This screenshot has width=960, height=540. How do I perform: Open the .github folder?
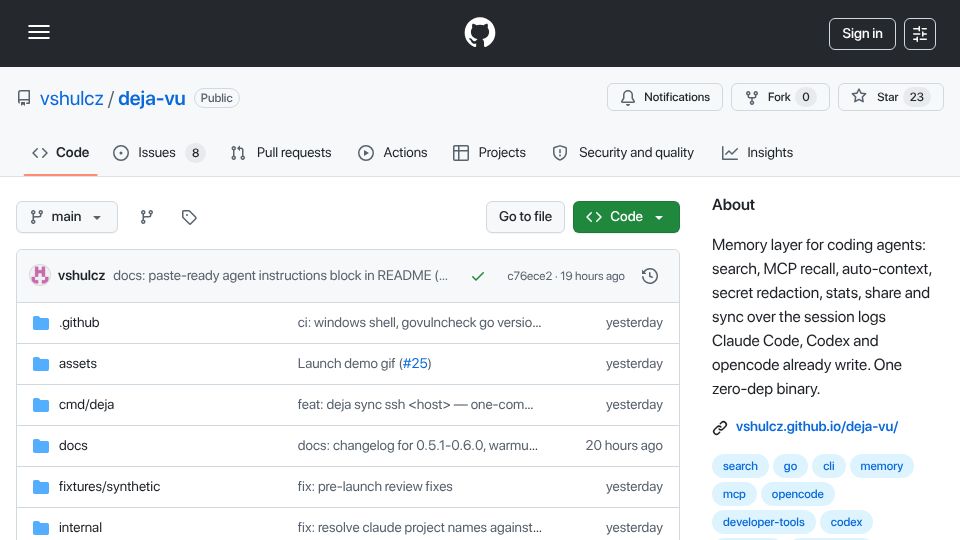tap(79, 323)
